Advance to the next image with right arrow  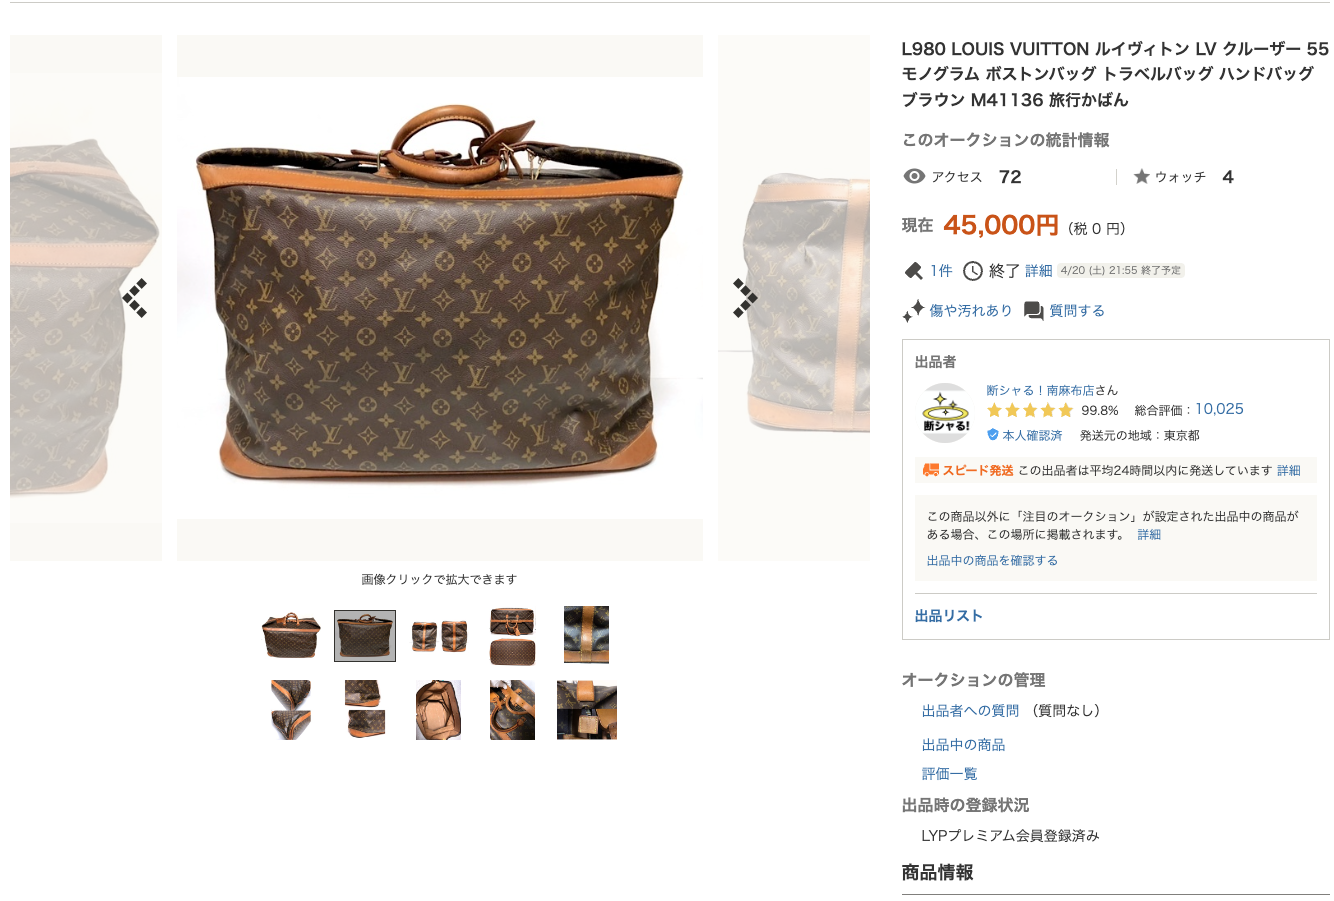pyautogui.click(x=745, y=298)
